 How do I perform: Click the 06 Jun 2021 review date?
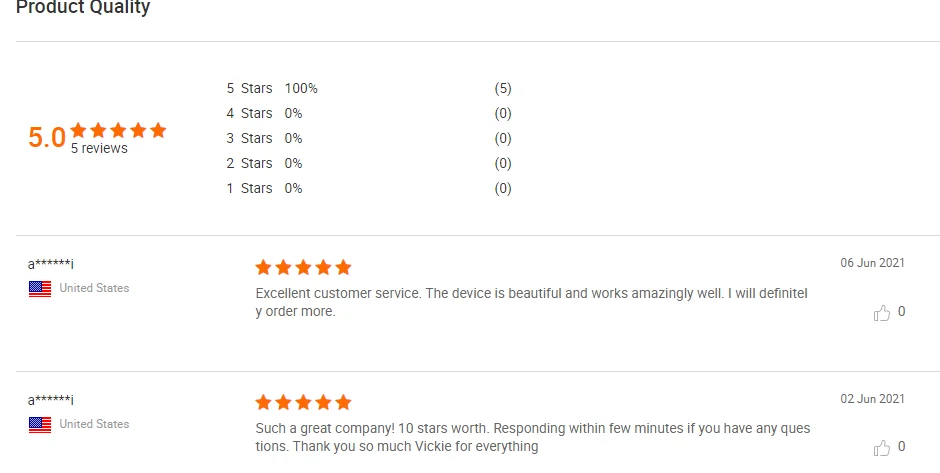click(872, 263)
